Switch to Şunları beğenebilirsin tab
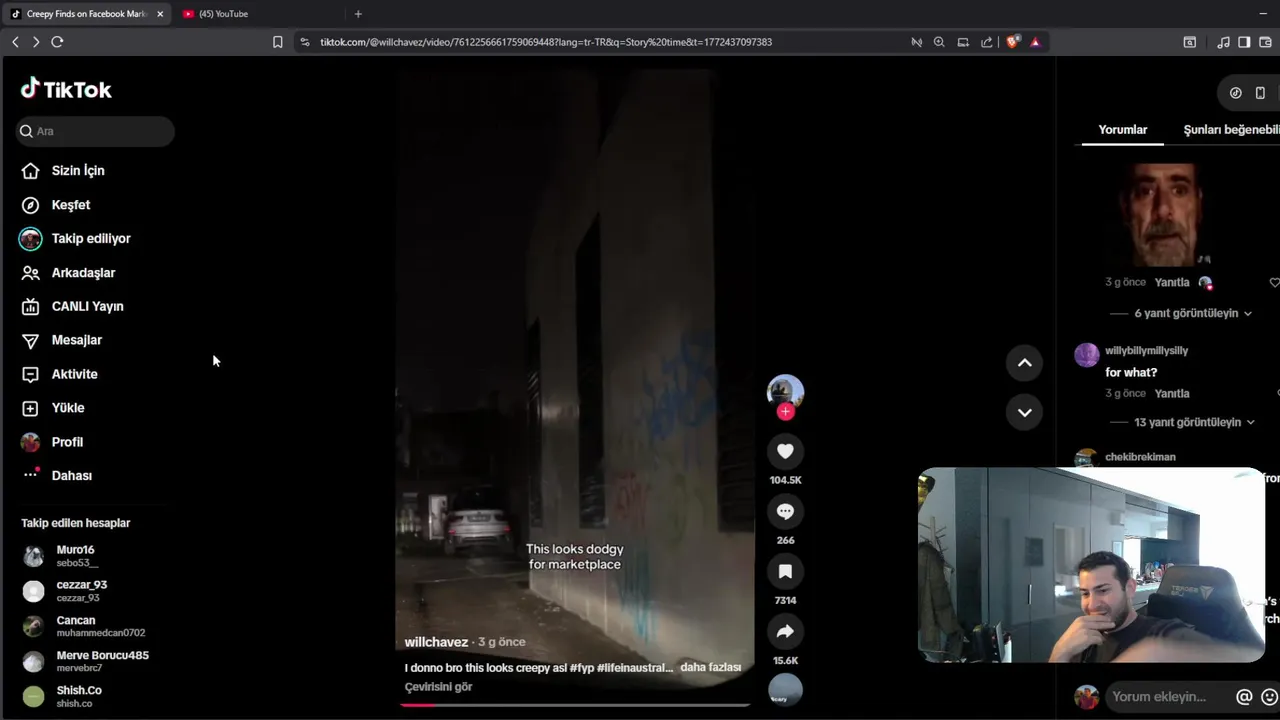The height and width of the screenshot is (720, 1280). [x=1231, y=130]
